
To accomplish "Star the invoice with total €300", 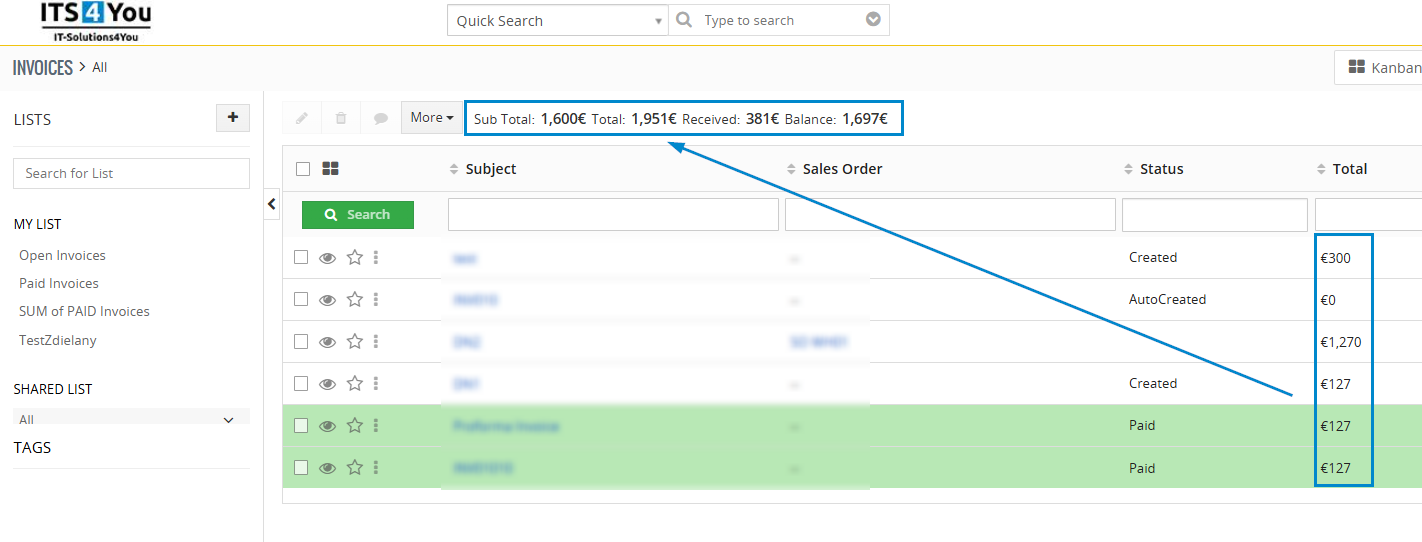I will [354, 258].
